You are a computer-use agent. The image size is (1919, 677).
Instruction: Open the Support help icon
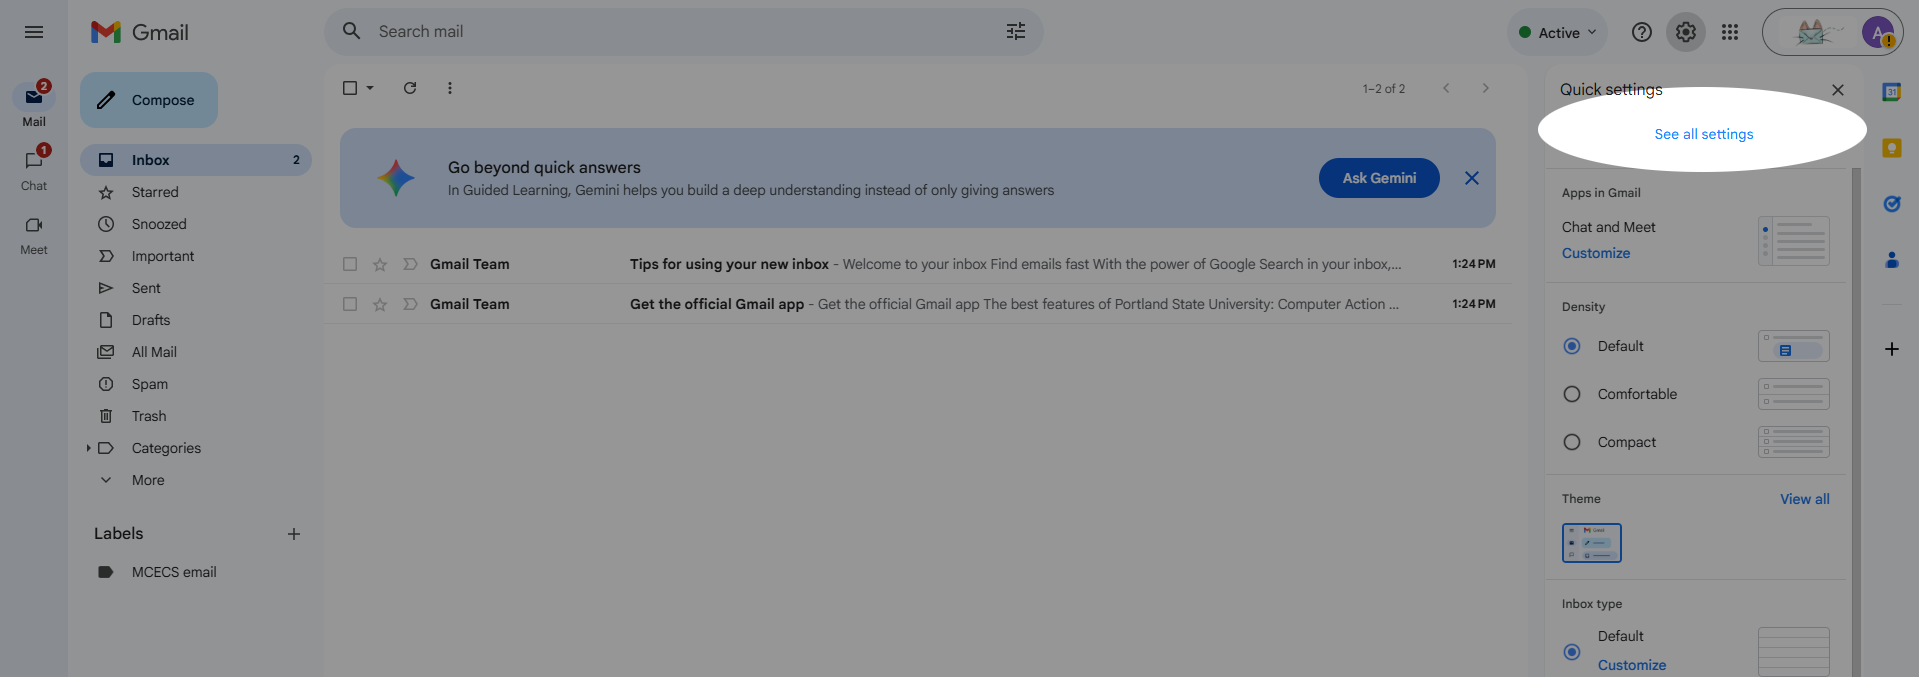click(1642, 32)
